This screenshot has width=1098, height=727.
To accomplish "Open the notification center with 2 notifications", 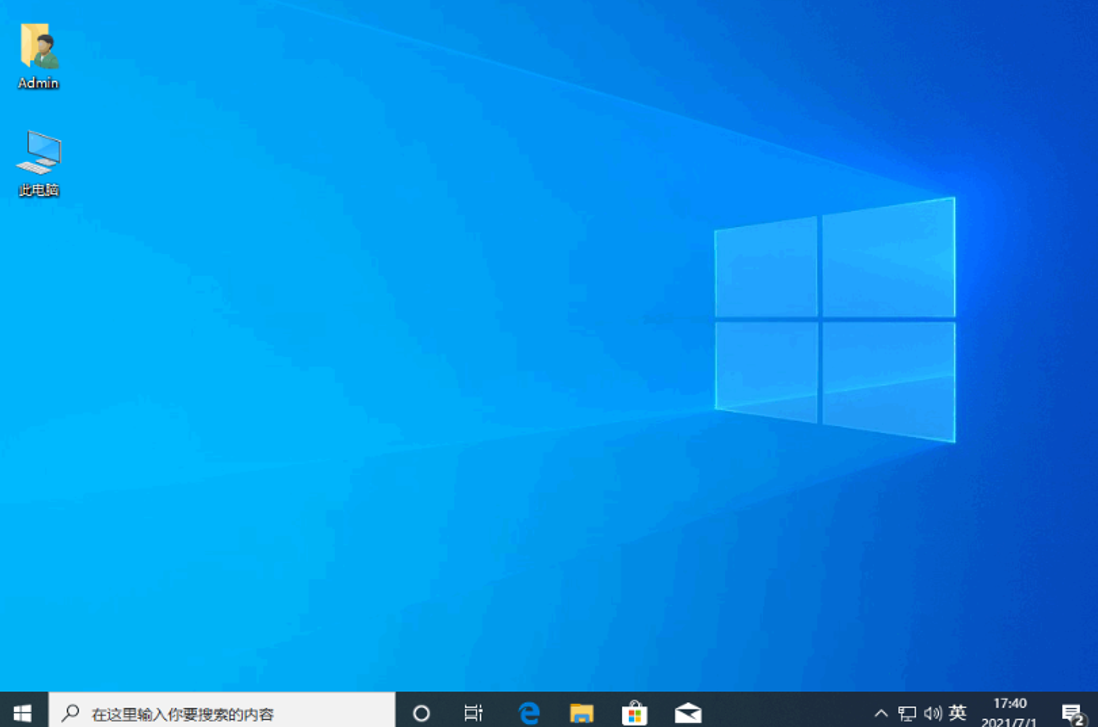I will pos(1072,713).
